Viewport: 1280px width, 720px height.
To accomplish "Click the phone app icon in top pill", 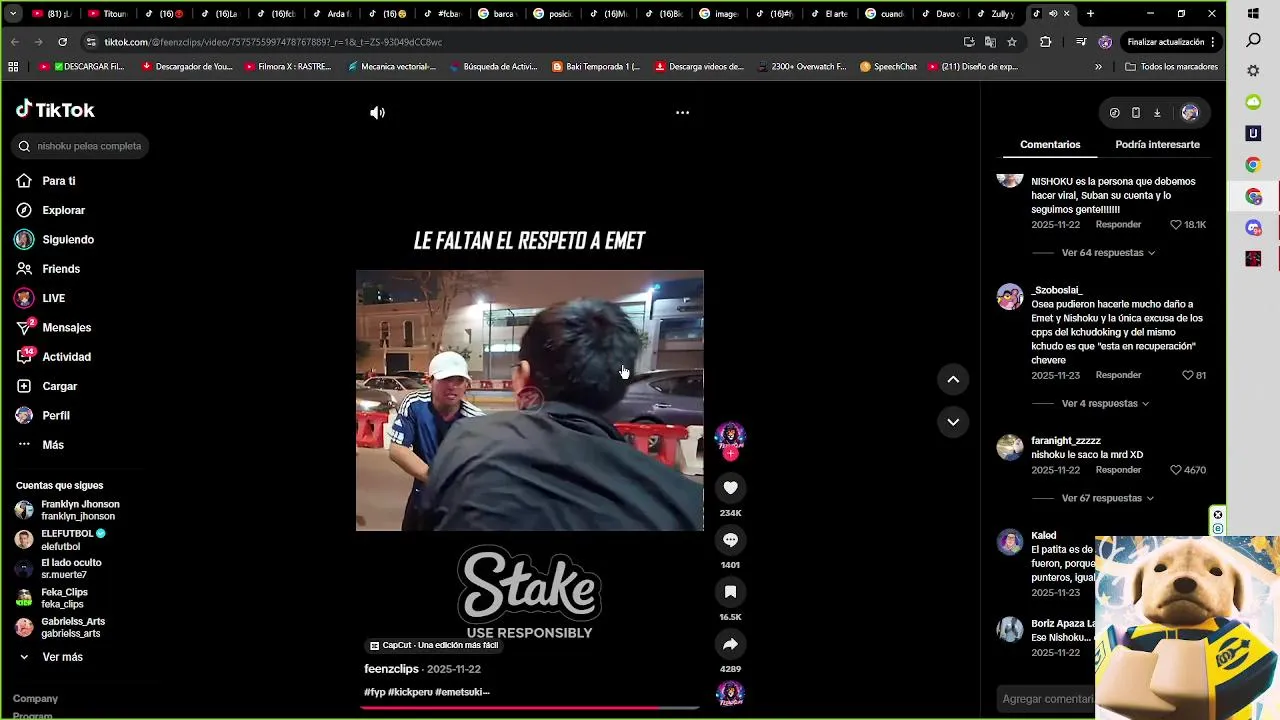I will click(1136, 113).
